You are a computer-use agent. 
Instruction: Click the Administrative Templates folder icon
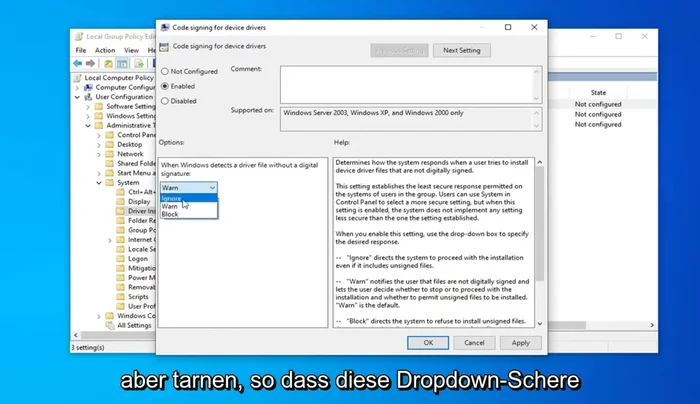(x=99, y=125)
